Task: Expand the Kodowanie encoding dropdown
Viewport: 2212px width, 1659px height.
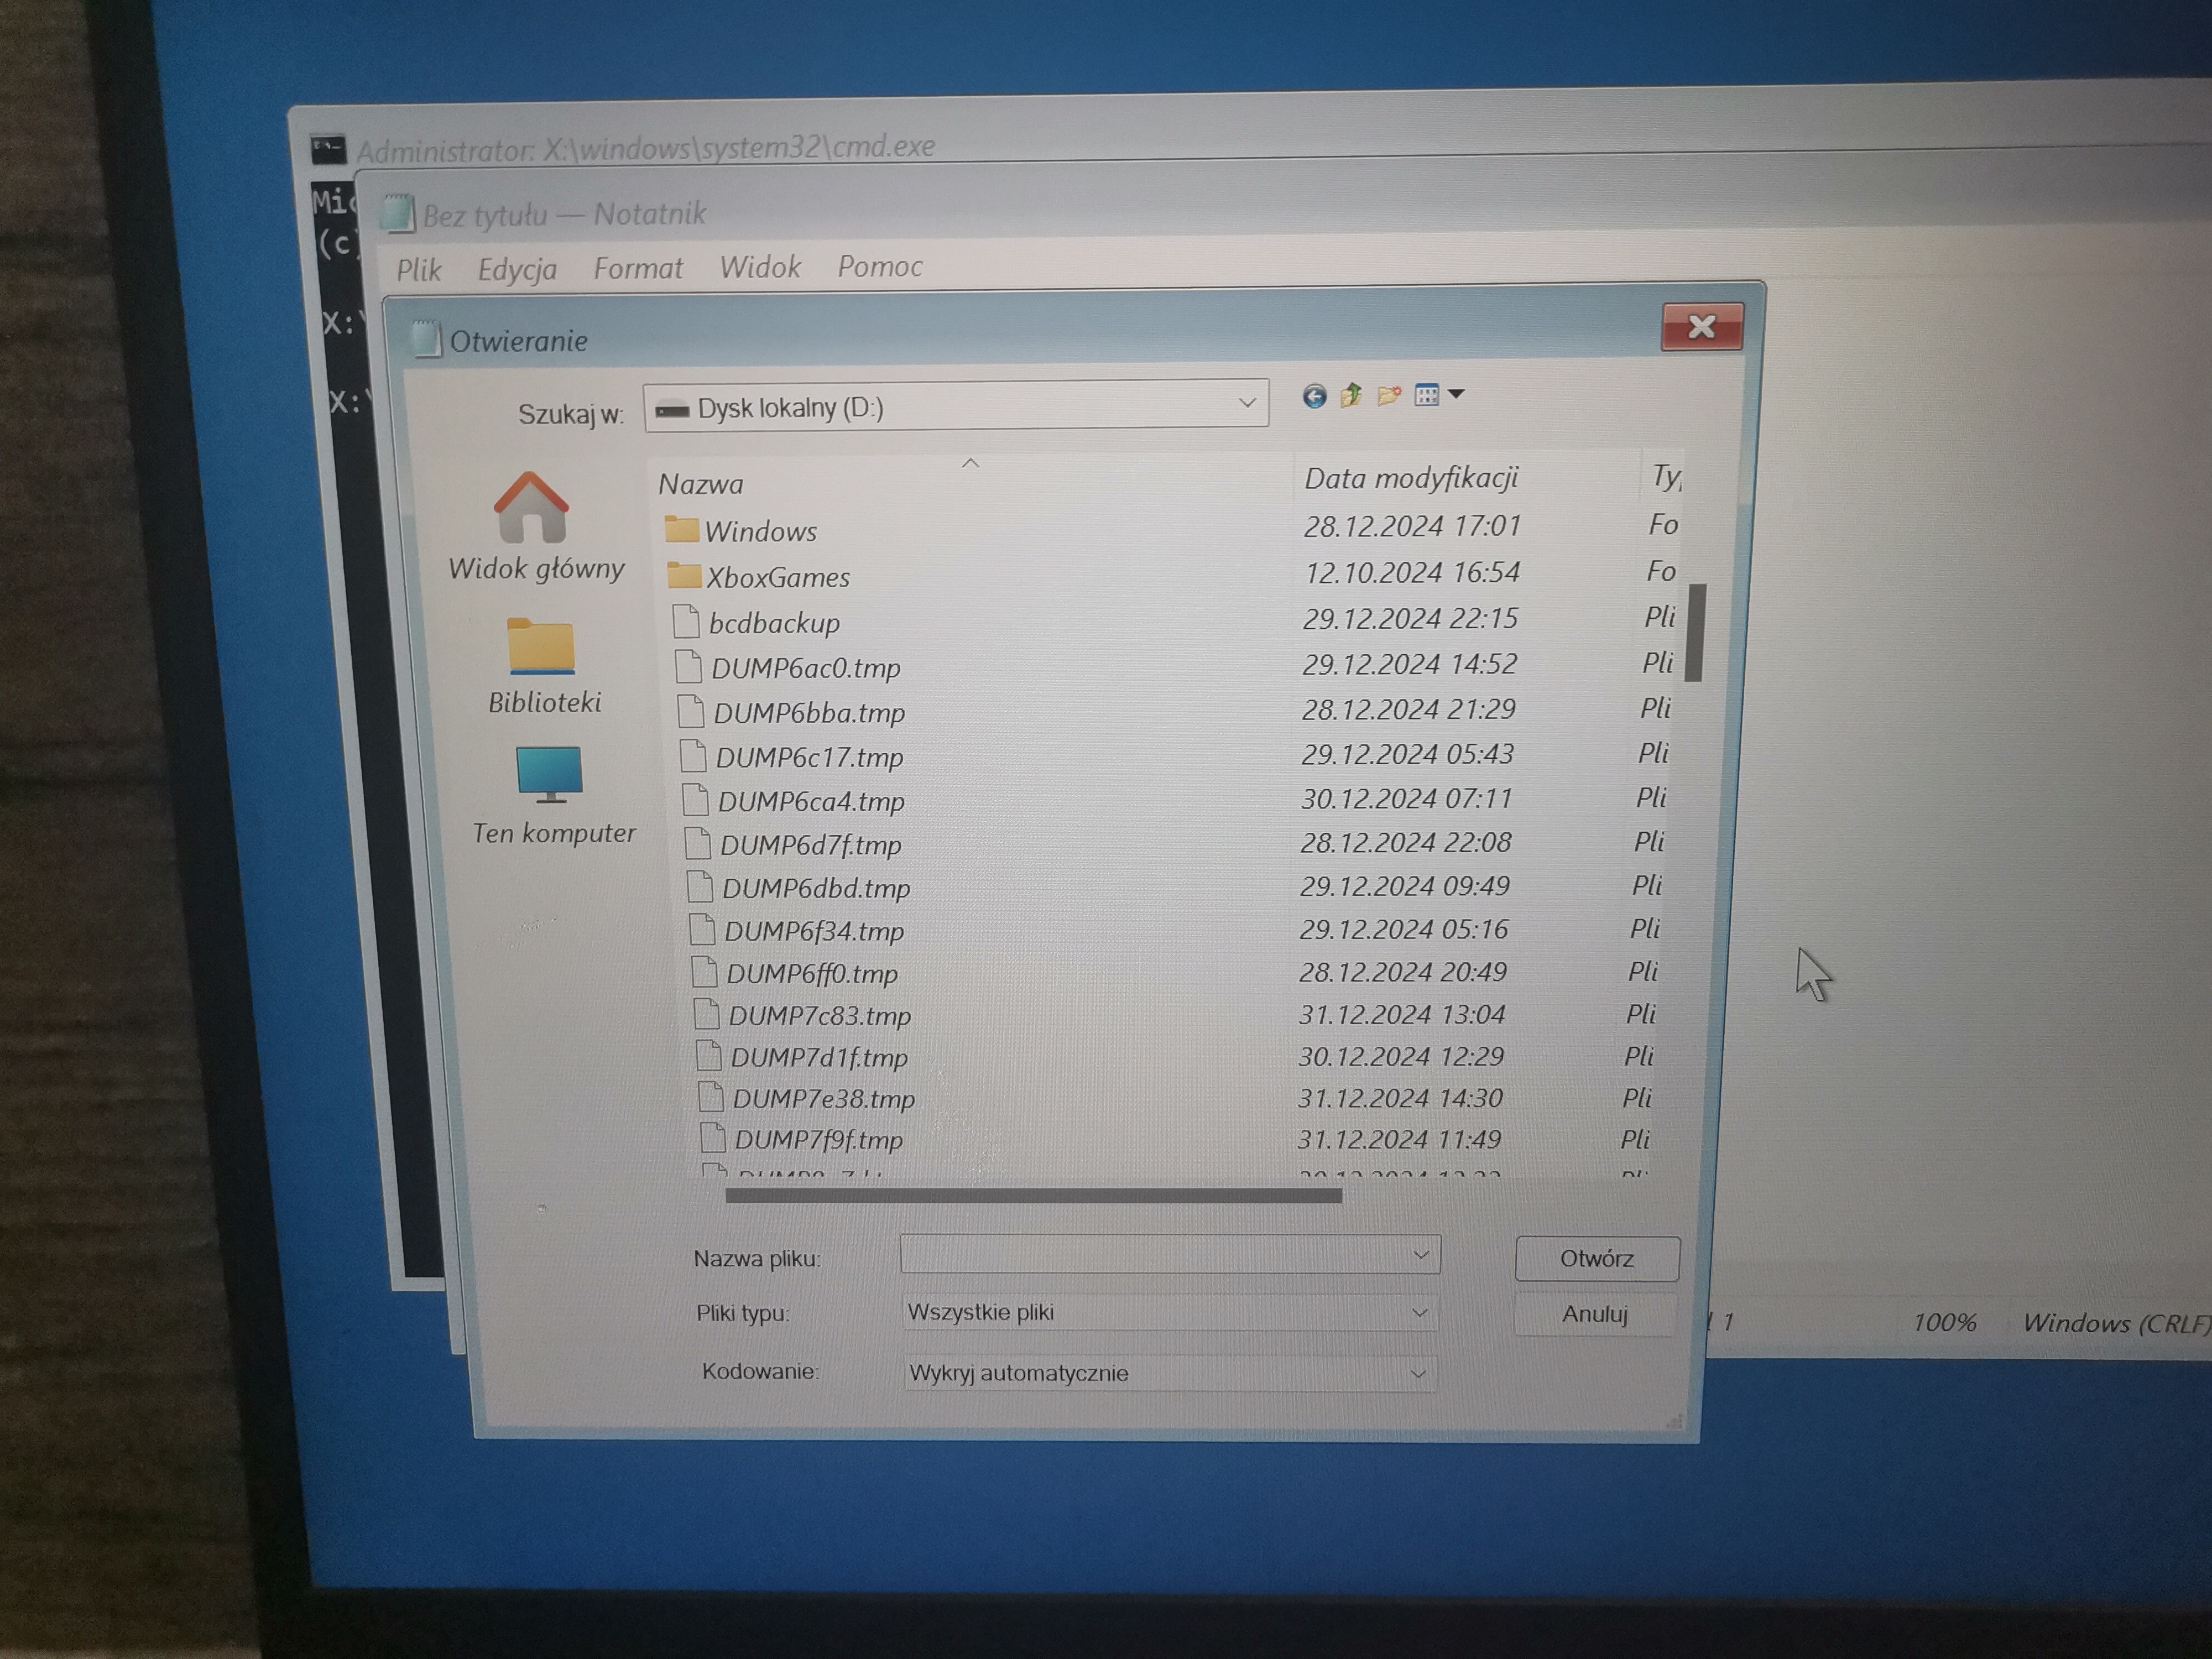Action: [x=1417, y=1373]
